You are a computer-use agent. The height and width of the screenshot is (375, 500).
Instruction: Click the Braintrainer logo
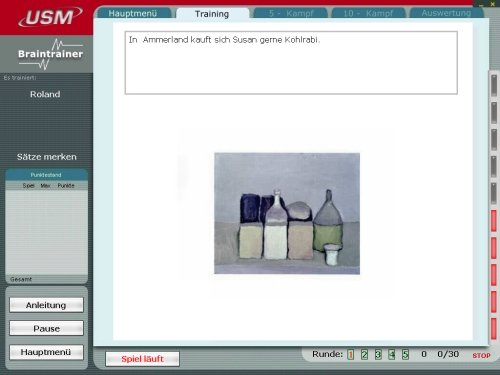(x=50, y=54)
